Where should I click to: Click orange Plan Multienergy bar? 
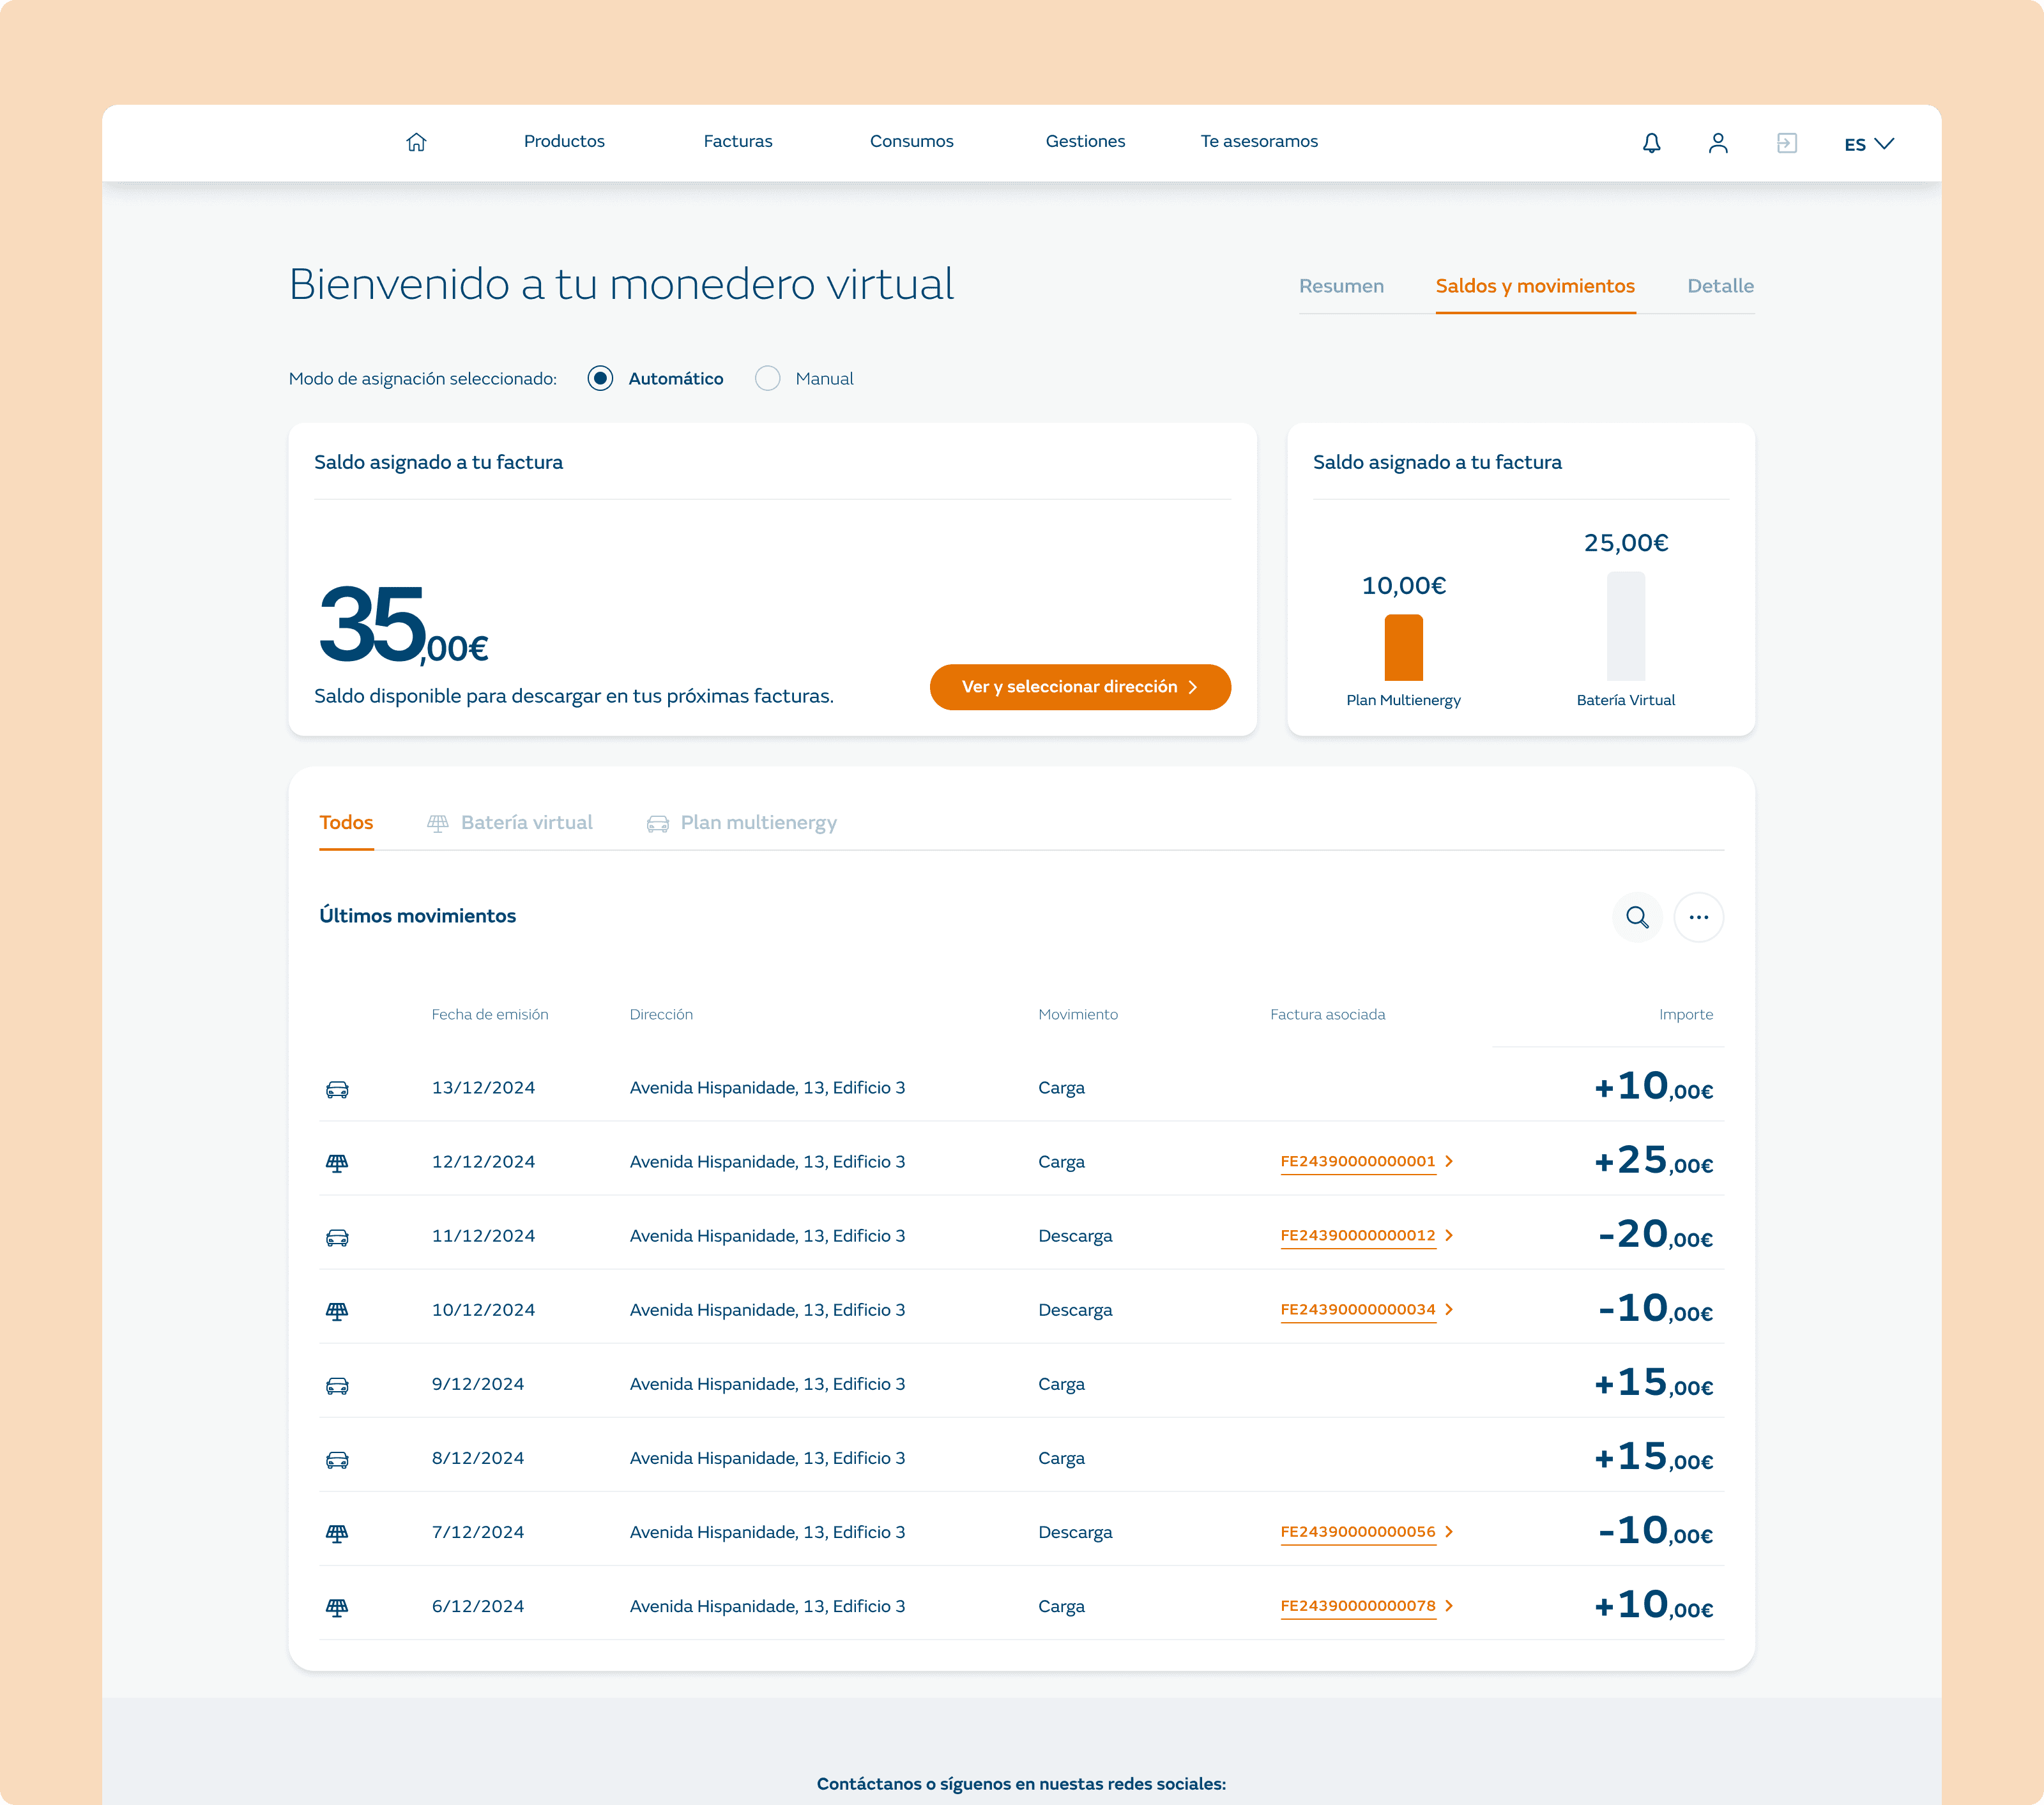(x=1403, y=648)
